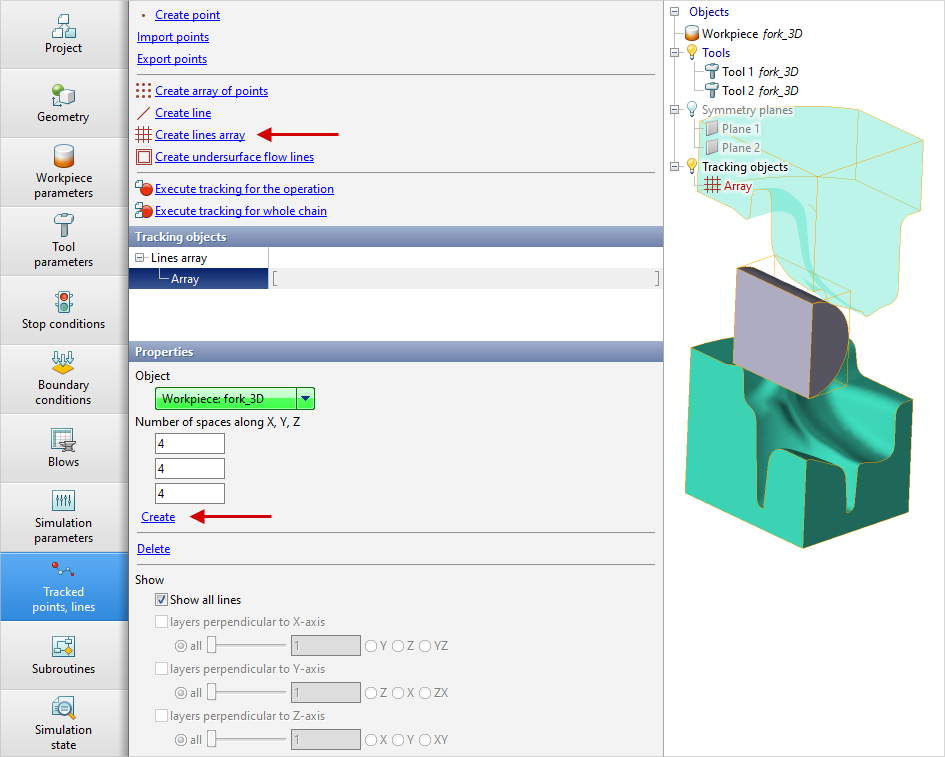Select the Array item under Tracking objects
Viewport: 945px width, 757px height.
[737, 186]
